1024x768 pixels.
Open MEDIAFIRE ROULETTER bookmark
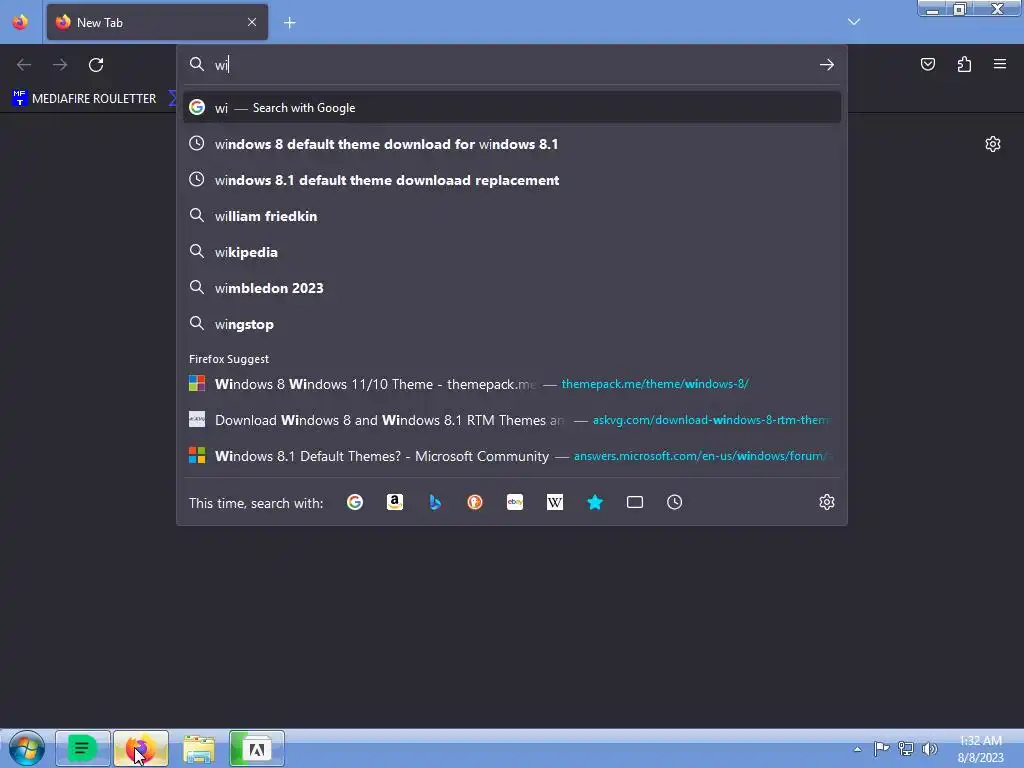click(84, 99)
